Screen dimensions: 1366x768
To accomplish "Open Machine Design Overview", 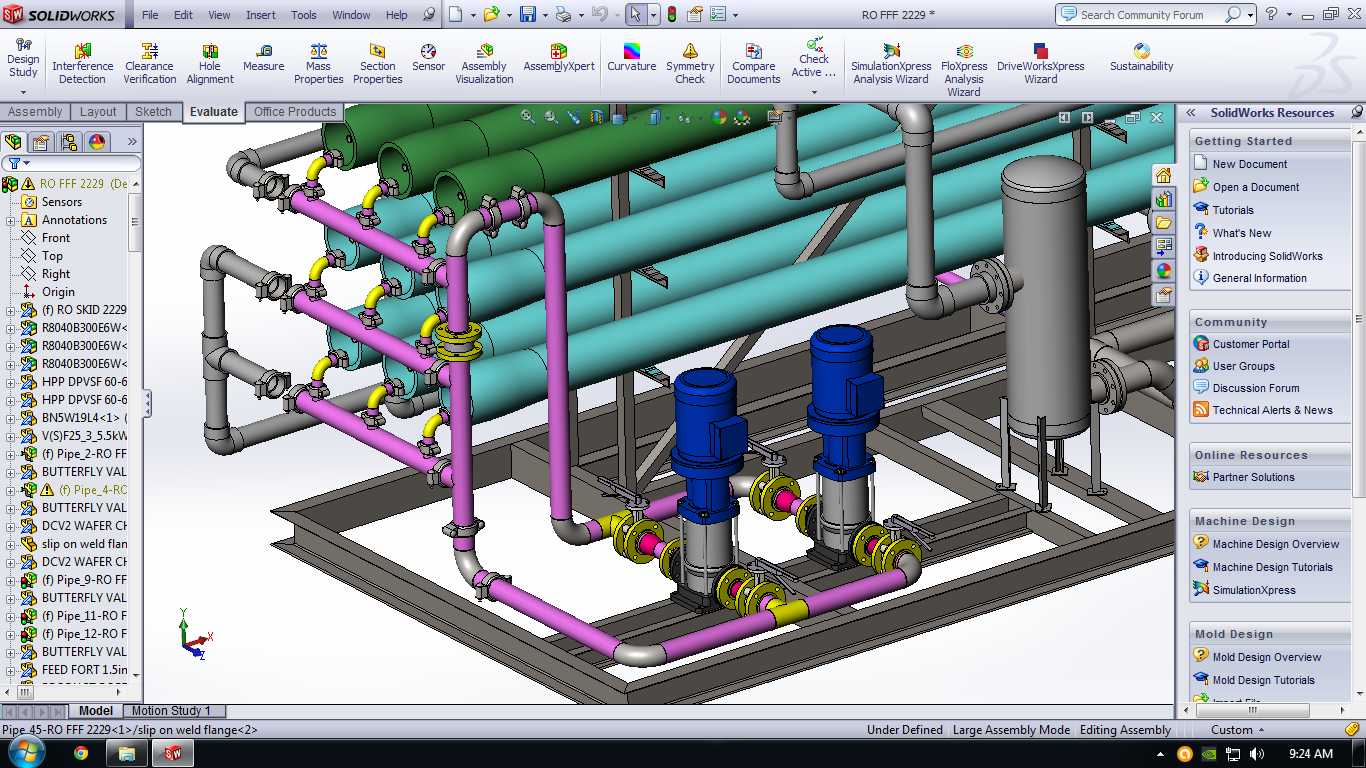I will 1276,544.
